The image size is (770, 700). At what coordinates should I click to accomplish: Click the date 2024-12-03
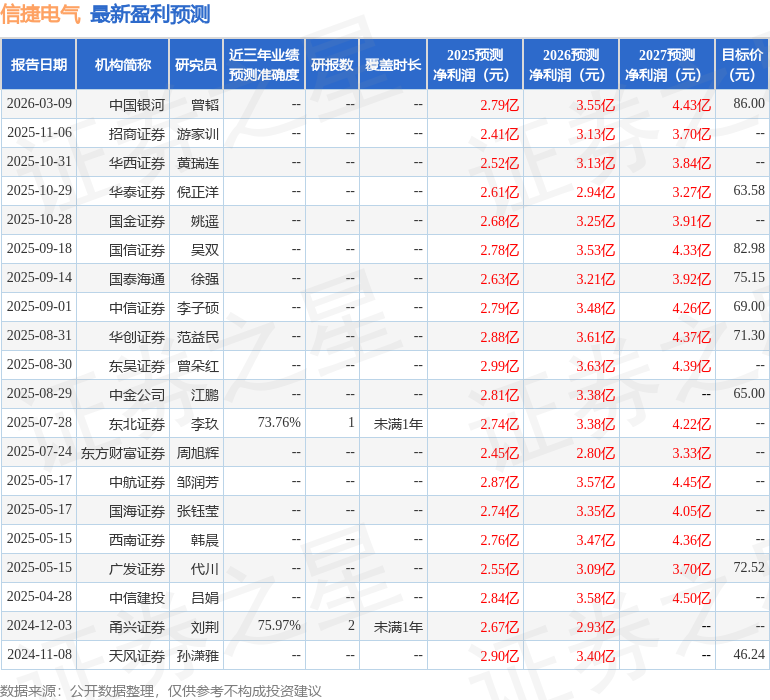coord(39,625)
